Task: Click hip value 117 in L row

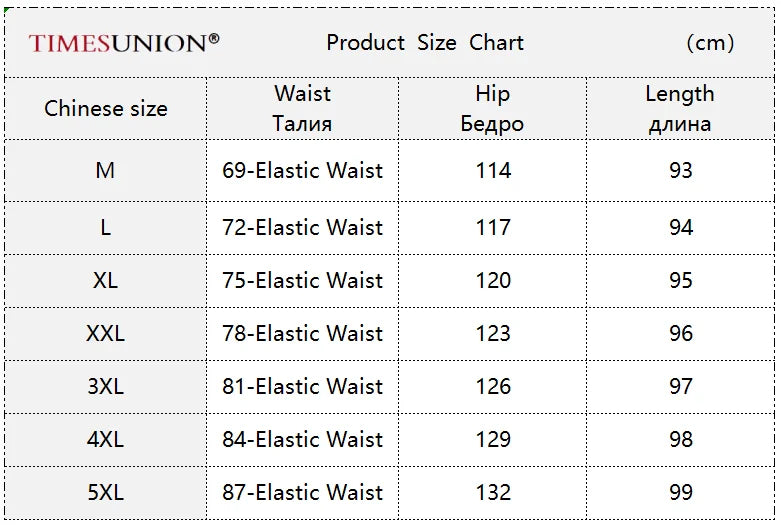Action: point(493,228)
